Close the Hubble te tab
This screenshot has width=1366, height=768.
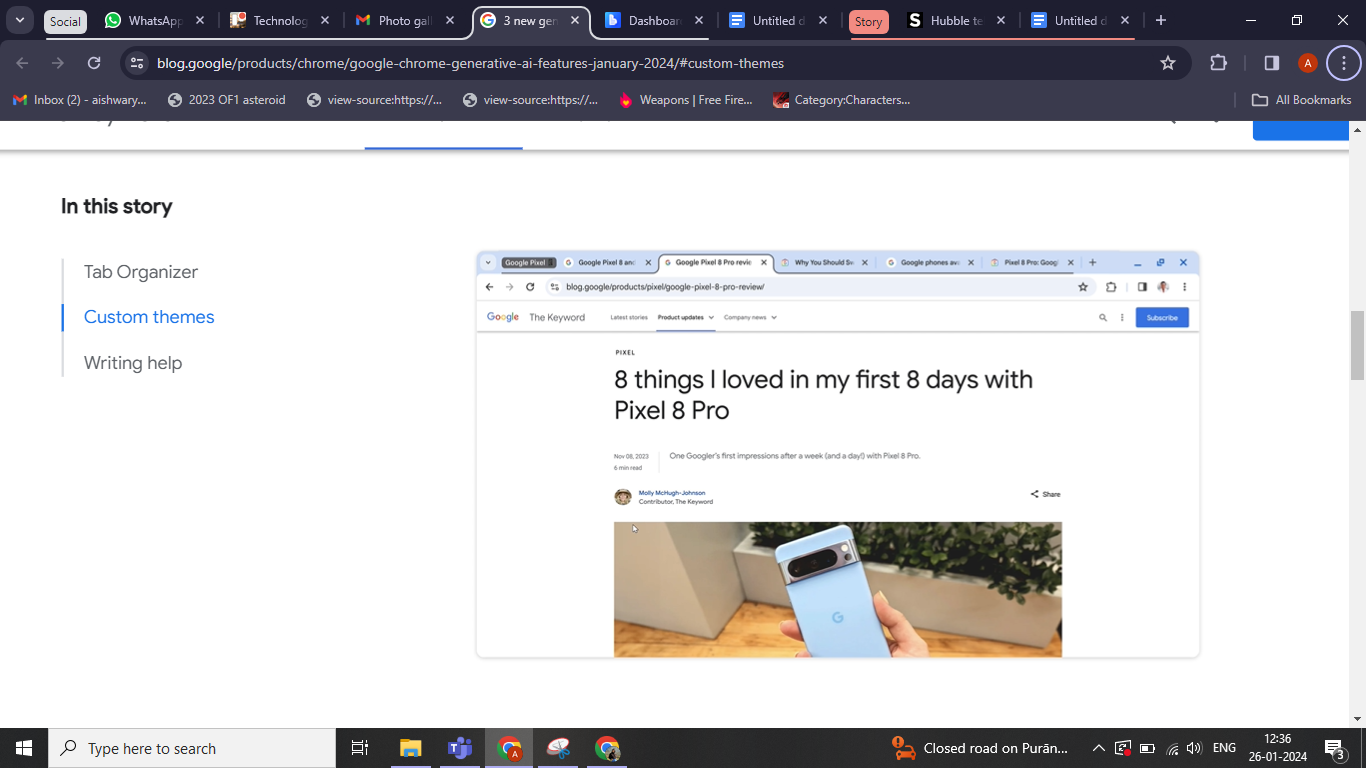coord(1001,20)
